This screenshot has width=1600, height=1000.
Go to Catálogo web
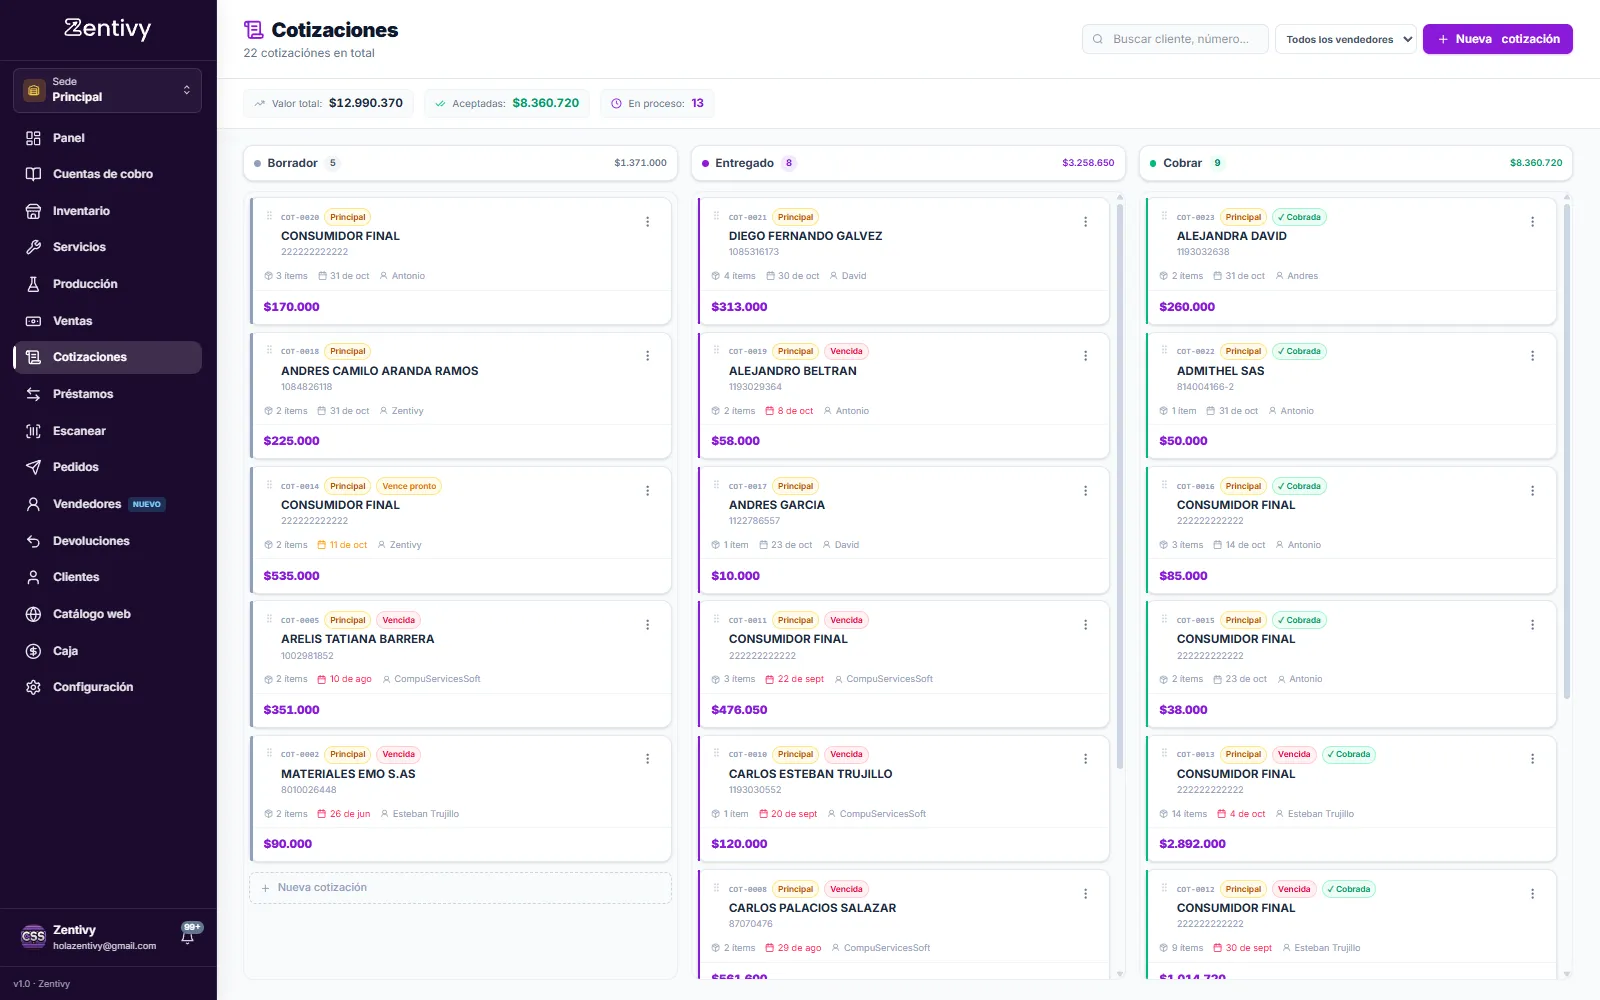point(107,614)
